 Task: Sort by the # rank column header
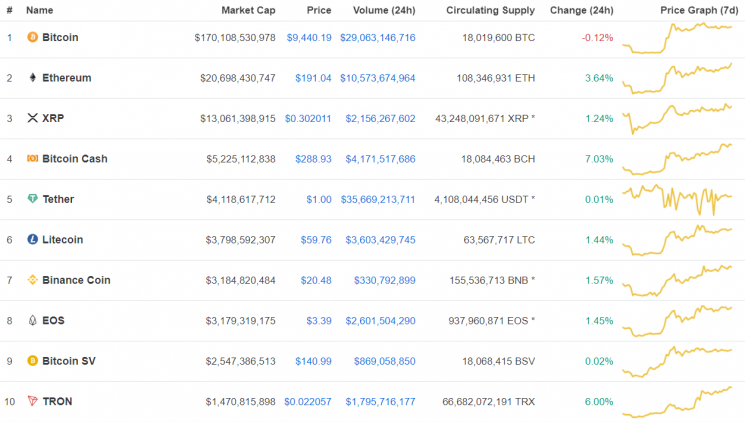click(x=10, y=10)
